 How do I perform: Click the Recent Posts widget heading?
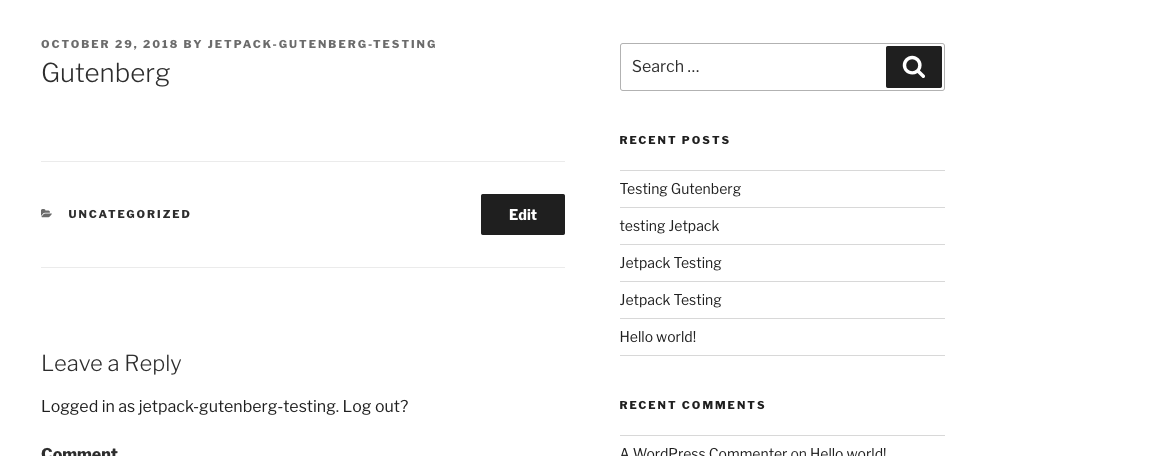[674, 141]
